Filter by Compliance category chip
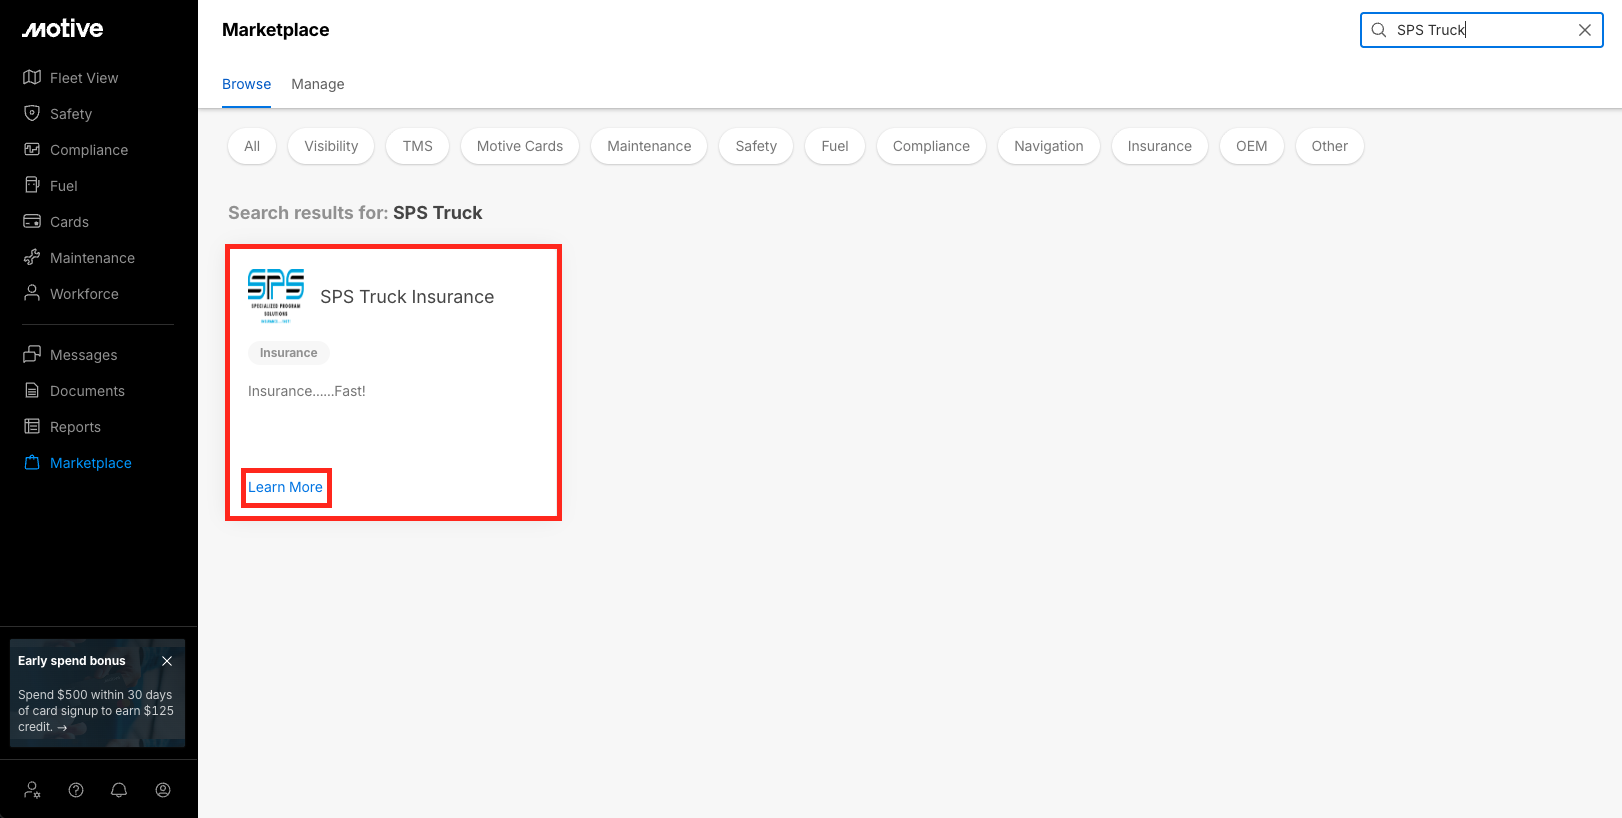 pos(931,146)
